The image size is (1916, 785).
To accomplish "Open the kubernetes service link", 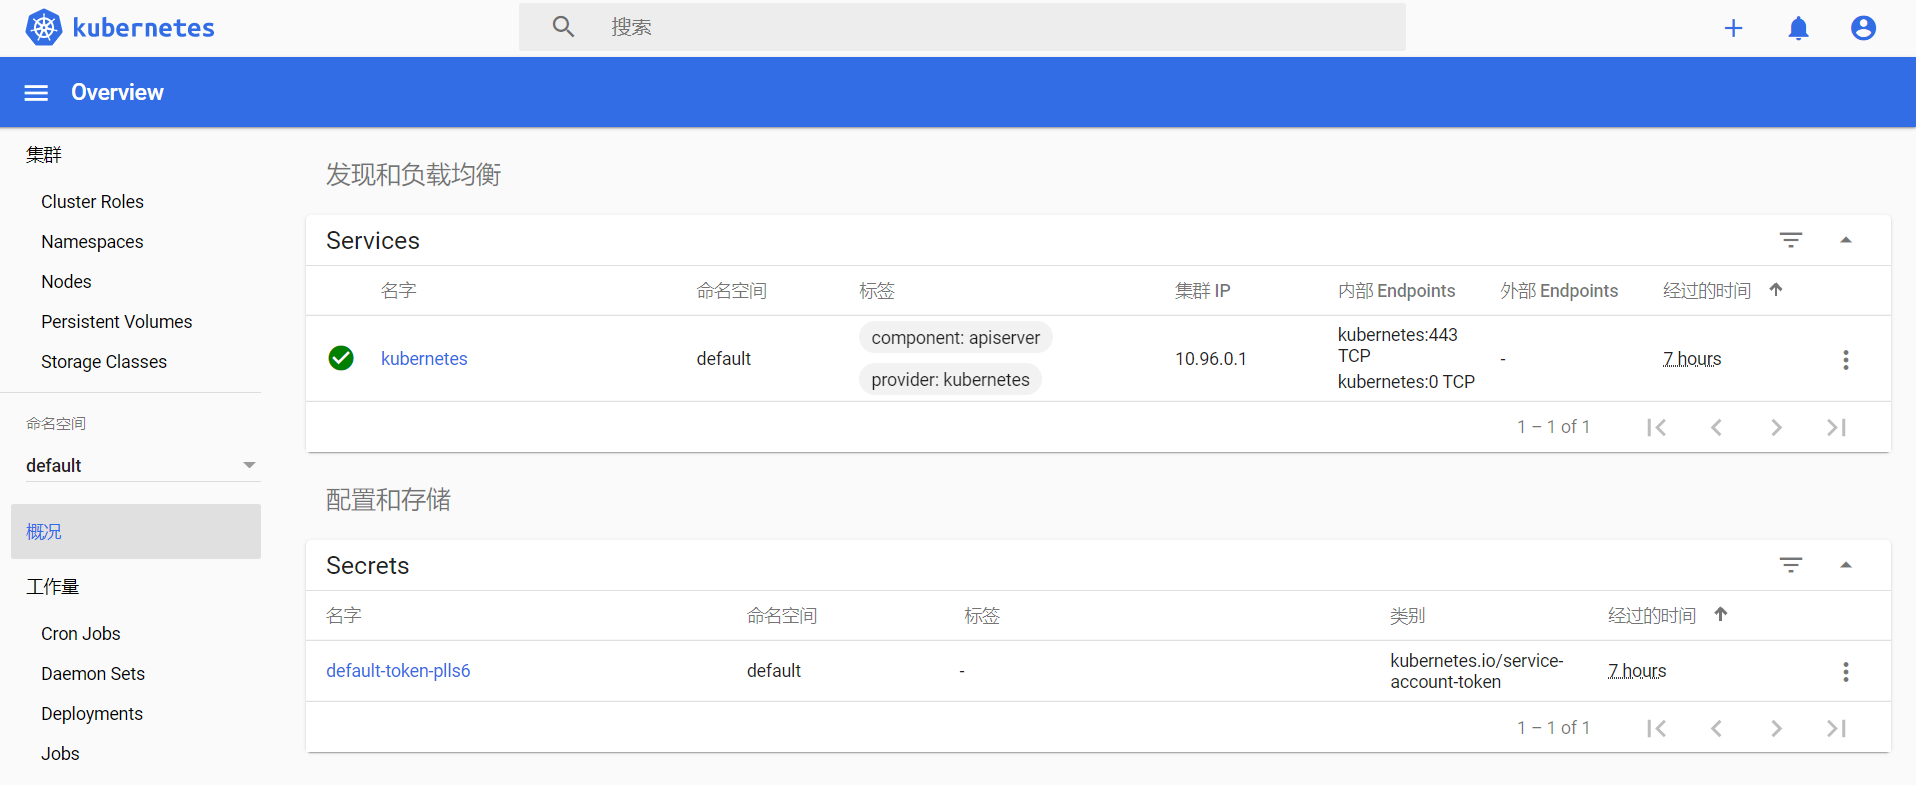I will tap(424, 359).
